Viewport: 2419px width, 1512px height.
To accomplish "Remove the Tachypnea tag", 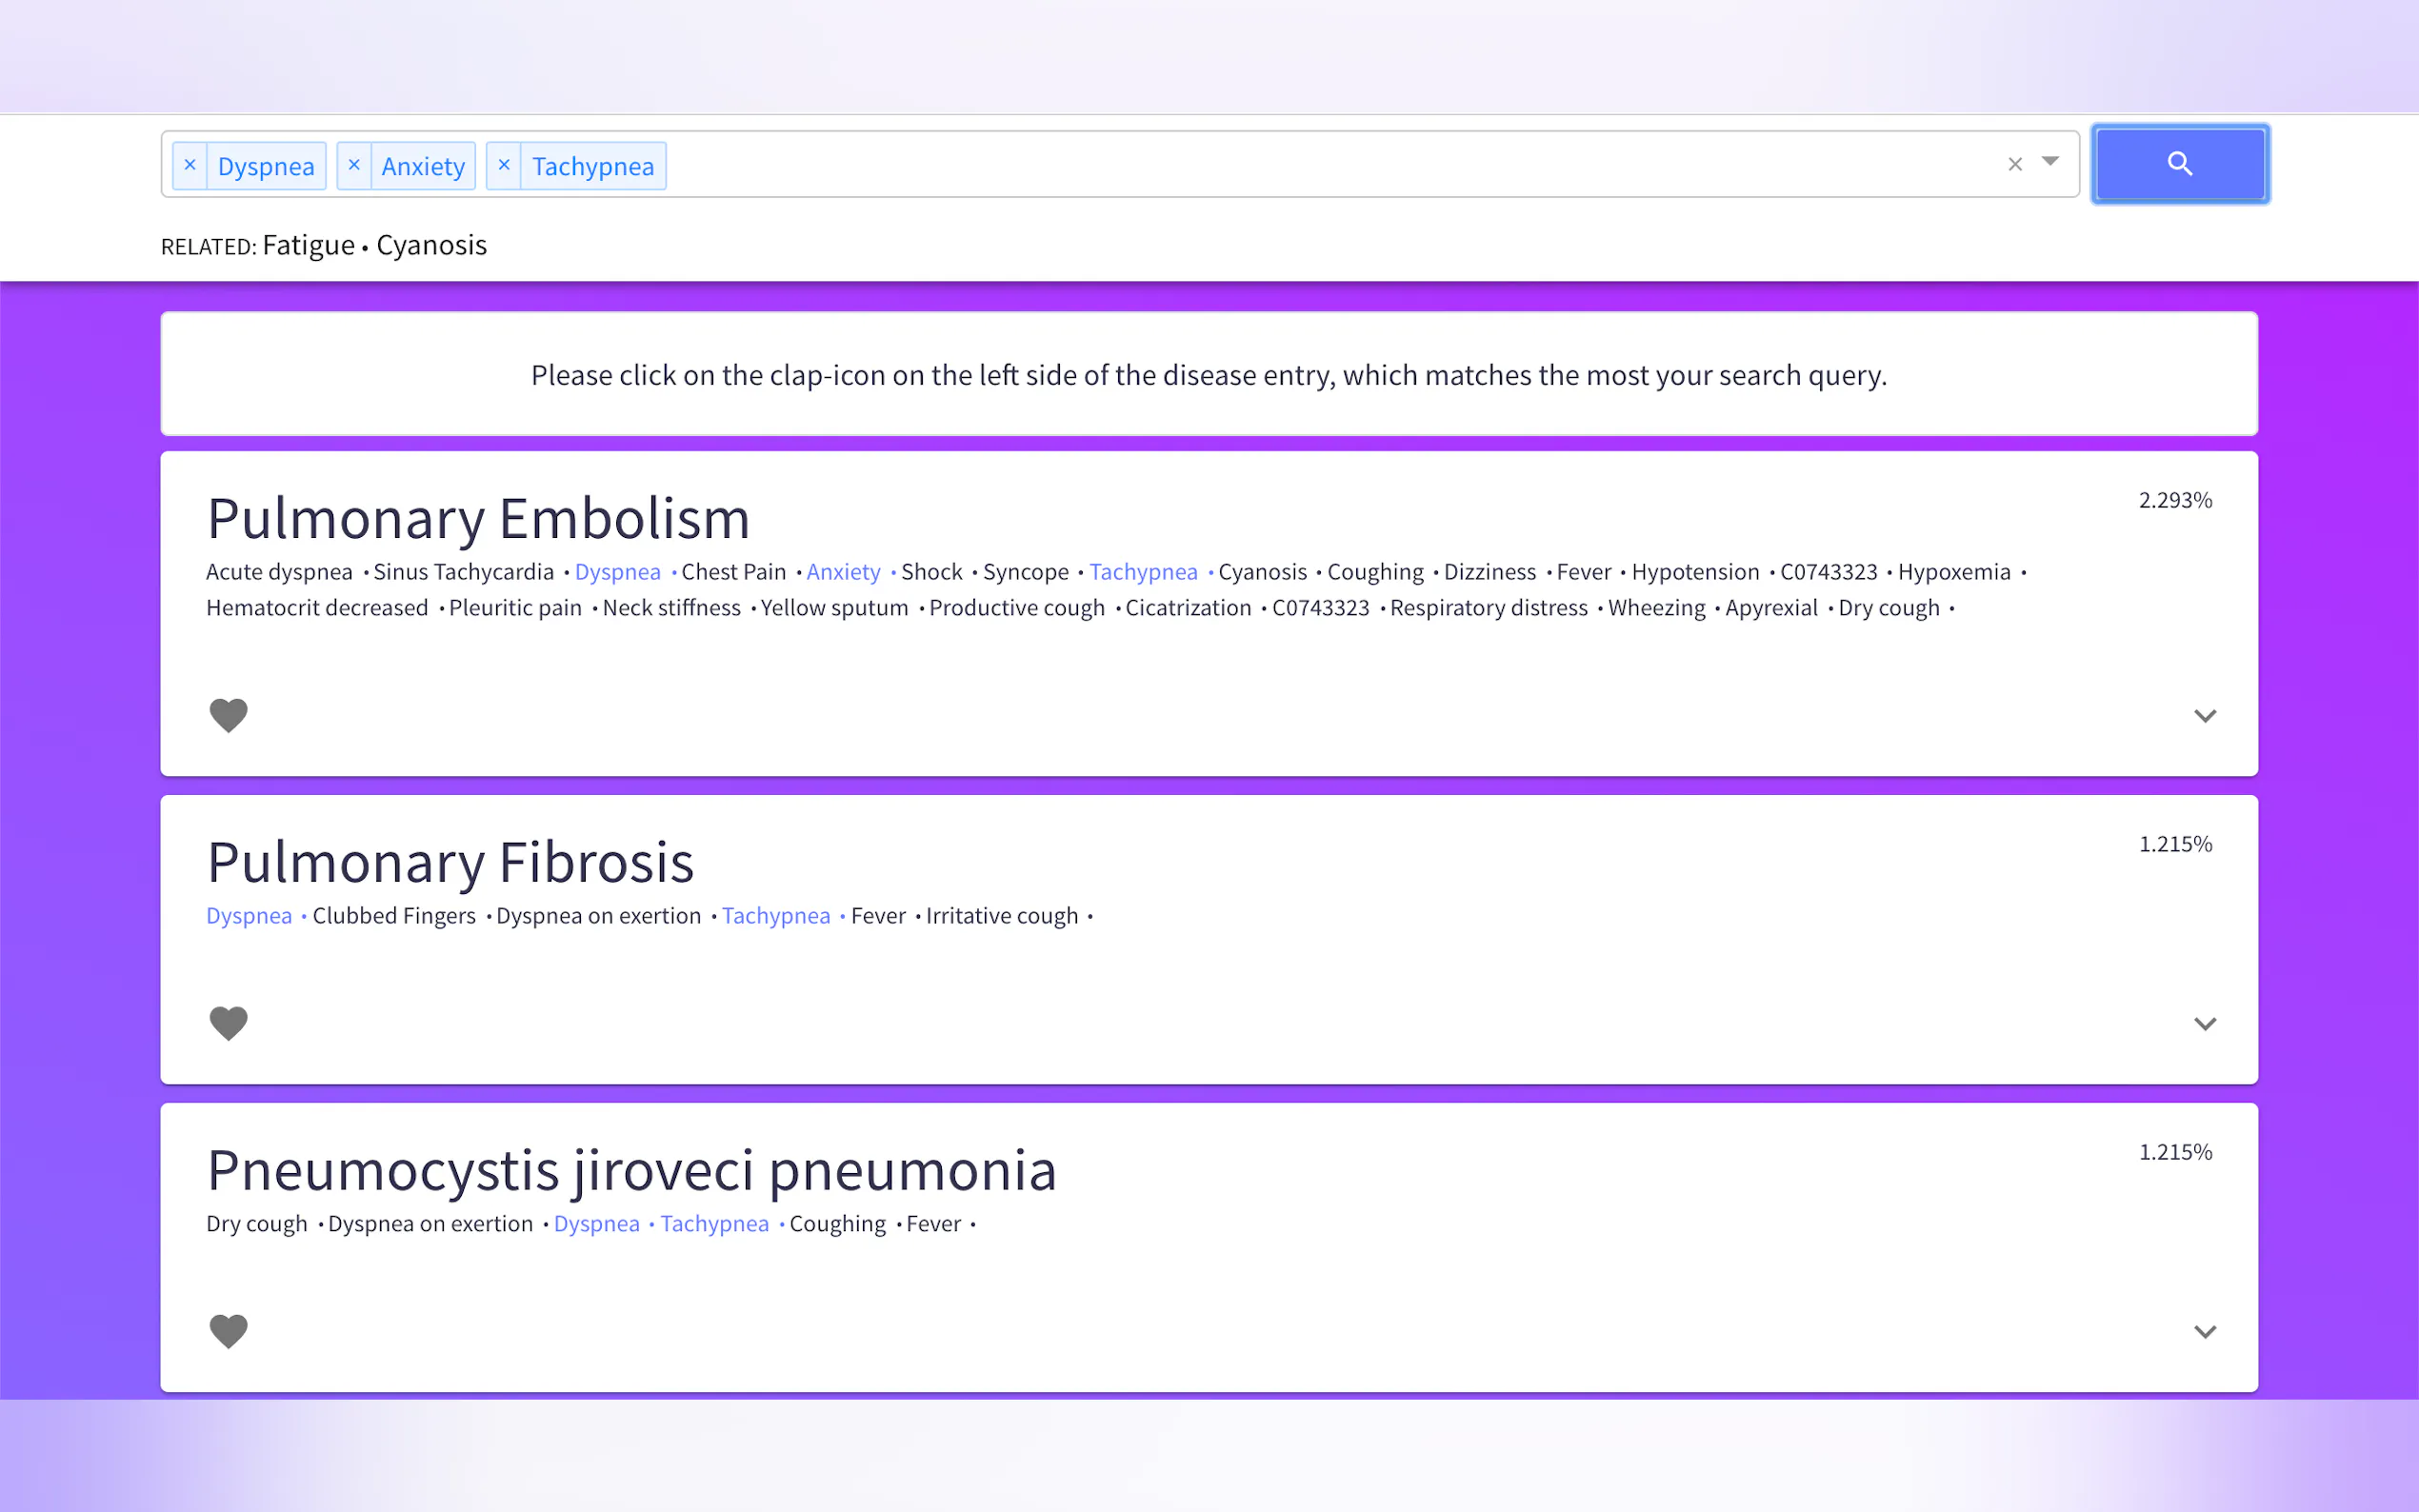I will click(504, 165).
